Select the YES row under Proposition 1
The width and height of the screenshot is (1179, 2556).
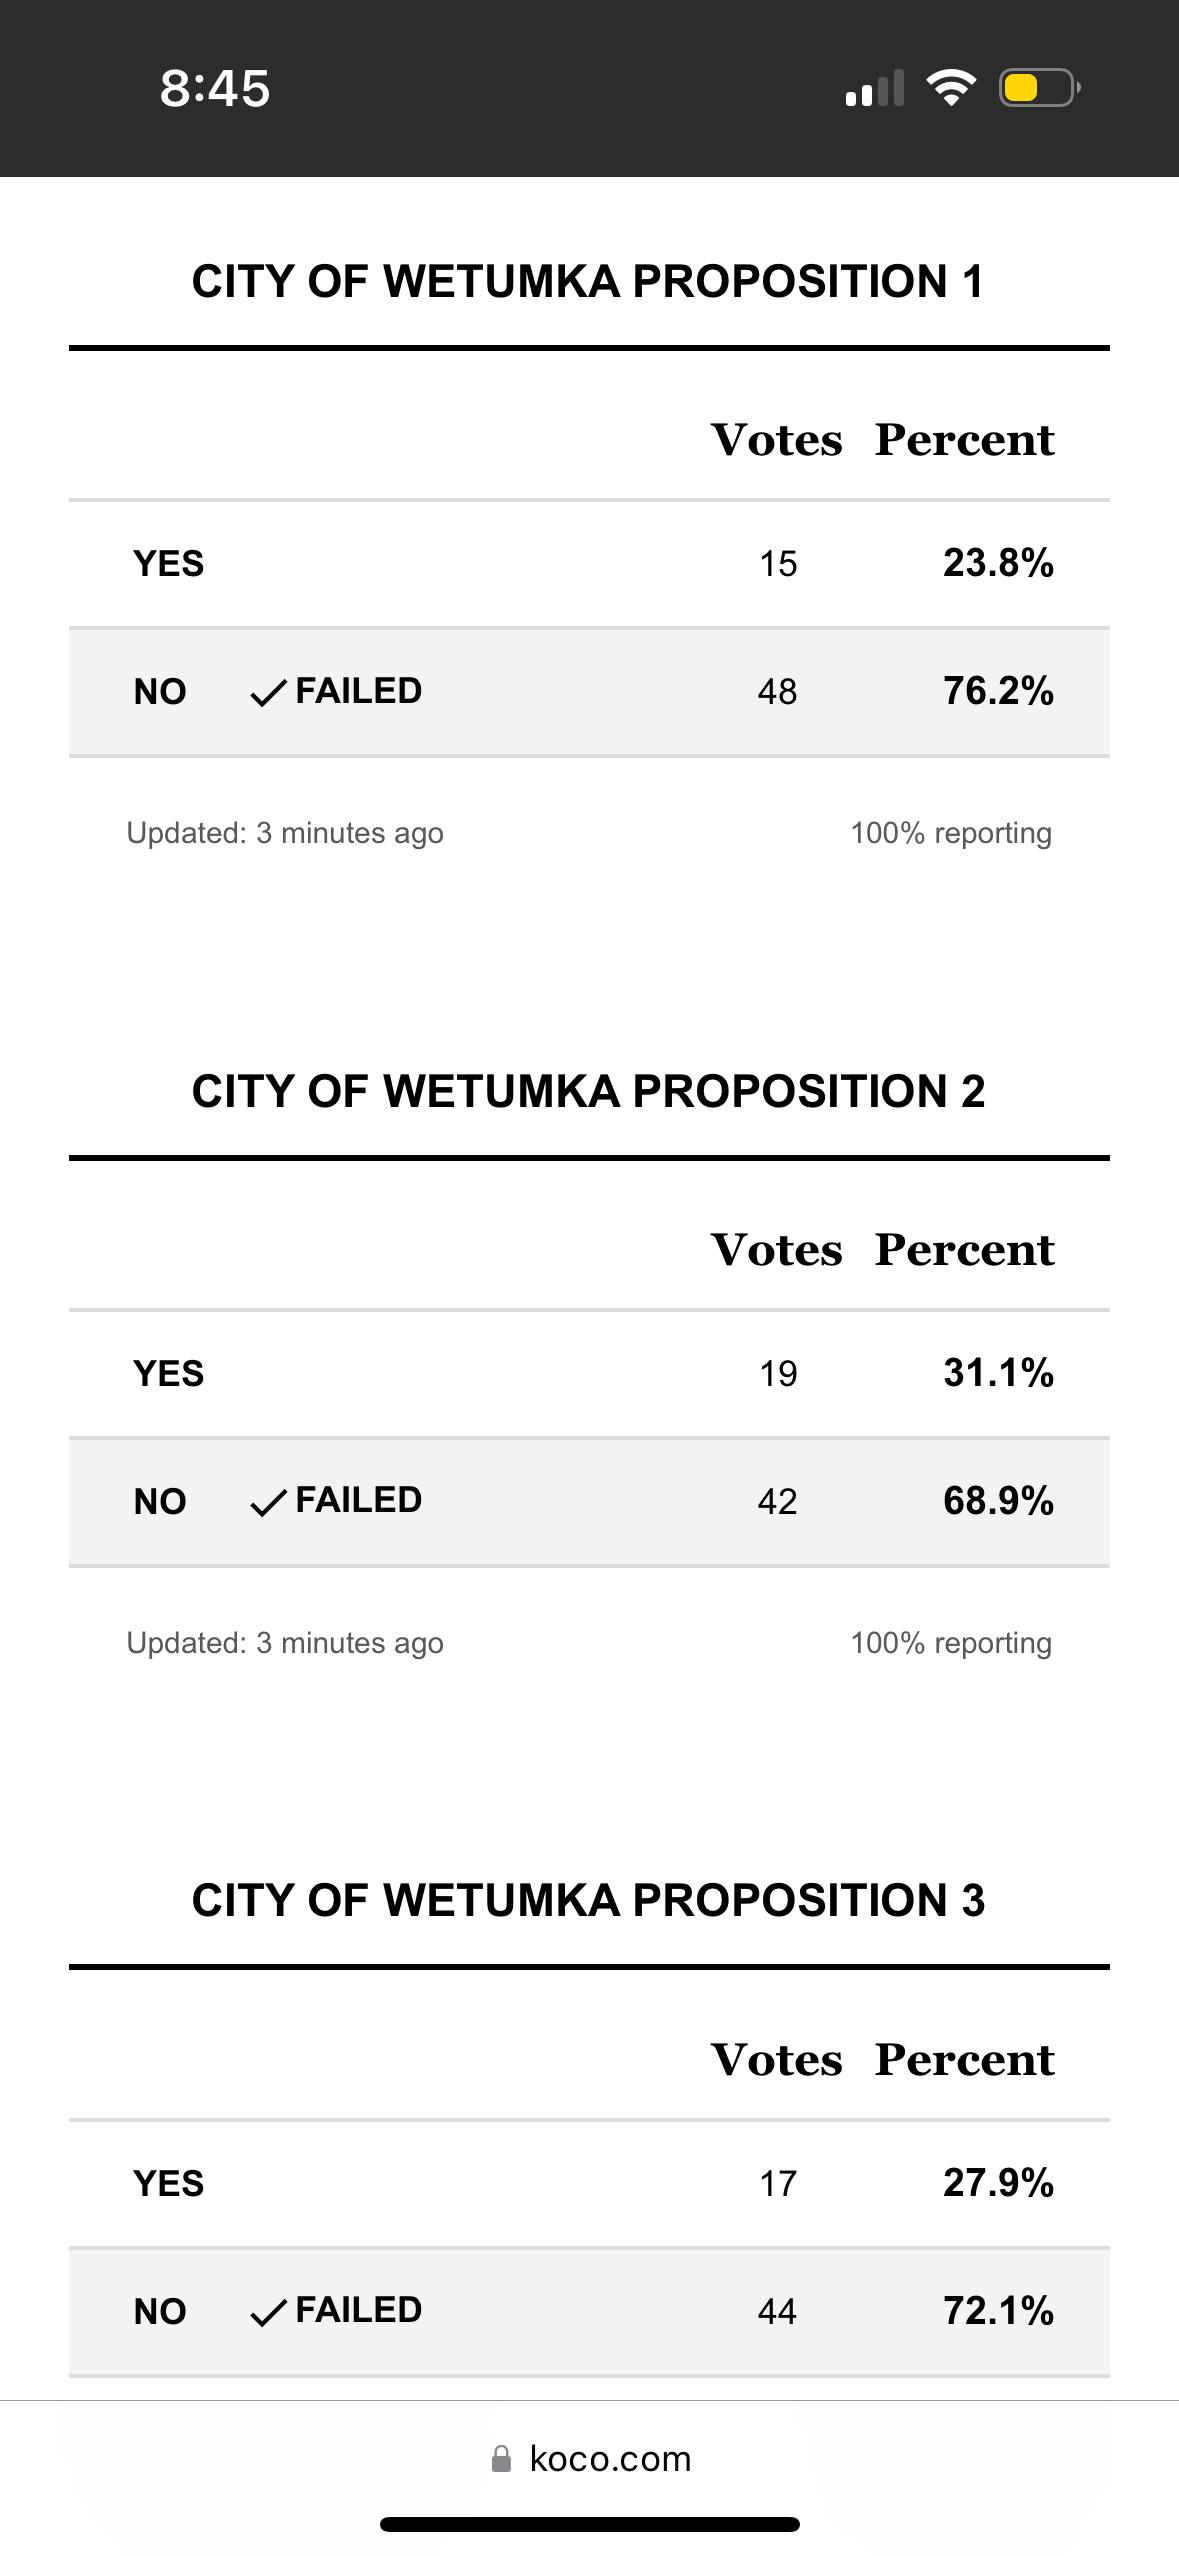[x=589, y=564]
